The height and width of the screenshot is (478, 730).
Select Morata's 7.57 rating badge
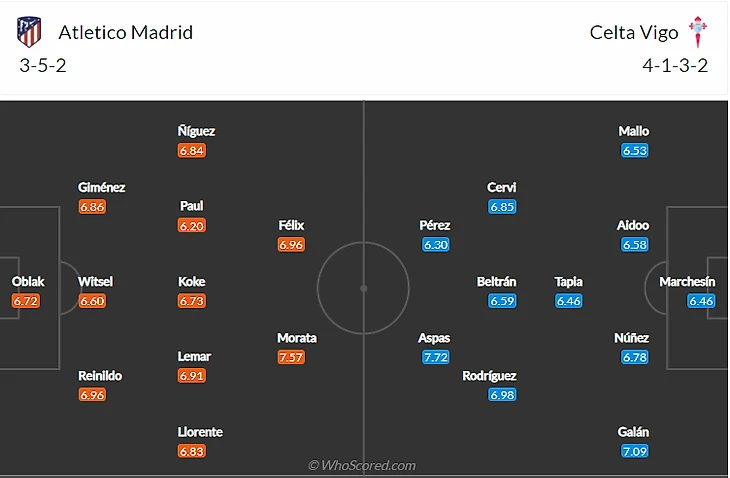point(291,357)
